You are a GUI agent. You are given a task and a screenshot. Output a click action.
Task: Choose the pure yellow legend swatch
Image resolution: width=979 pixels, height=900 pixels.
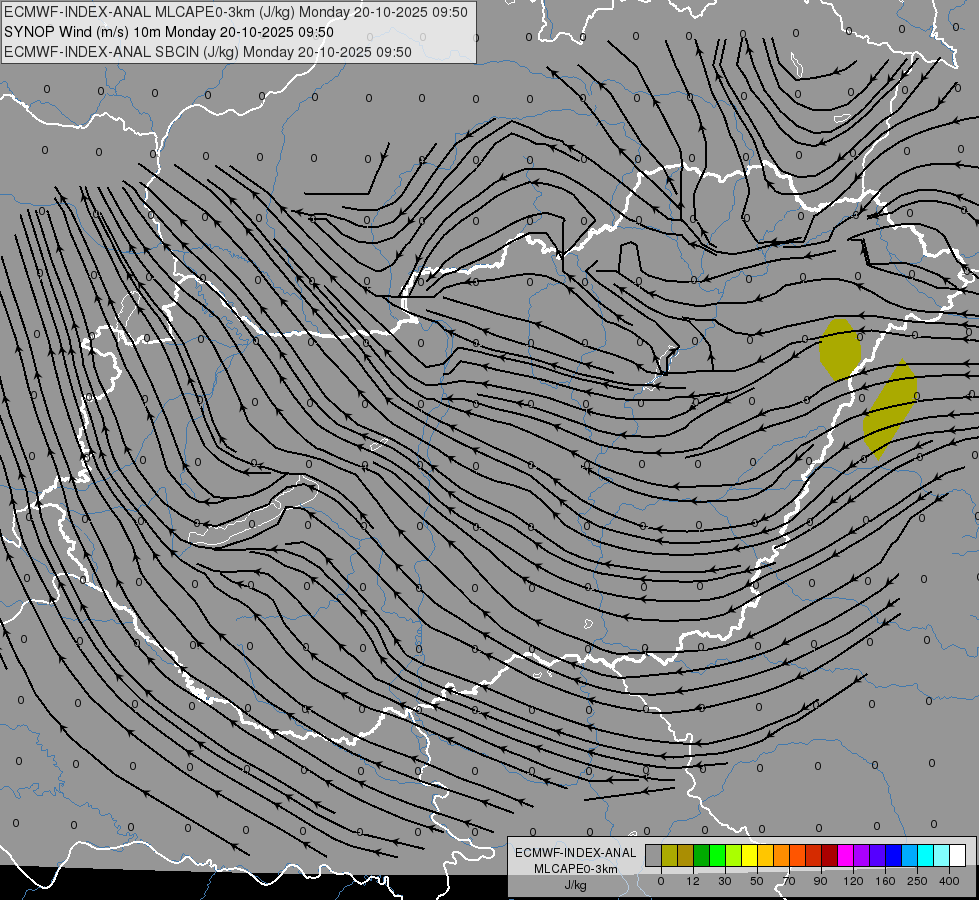(x=750, y=855)
